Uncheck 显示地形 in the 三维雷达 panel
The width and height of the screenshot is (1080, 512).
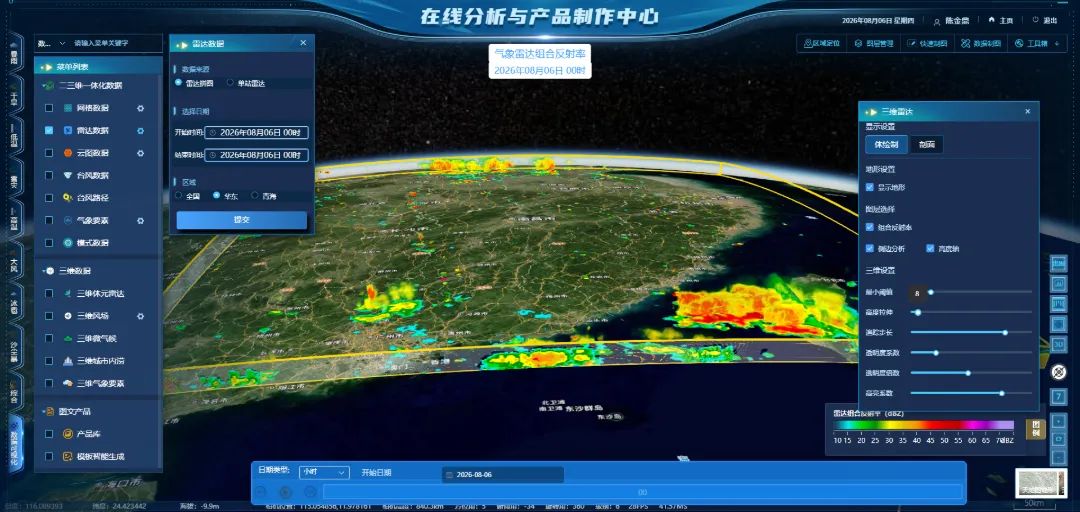(x=870, y=187)
